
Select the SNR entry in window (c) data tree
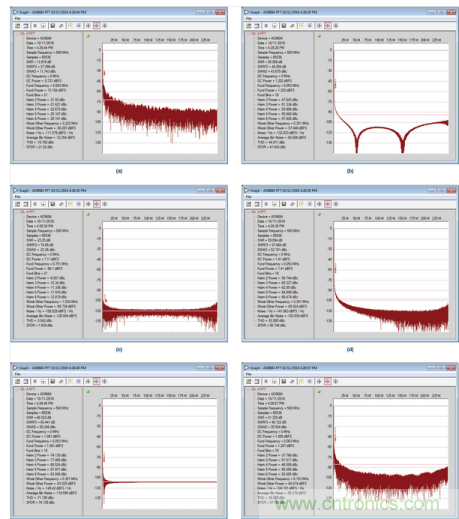[38, 240]
